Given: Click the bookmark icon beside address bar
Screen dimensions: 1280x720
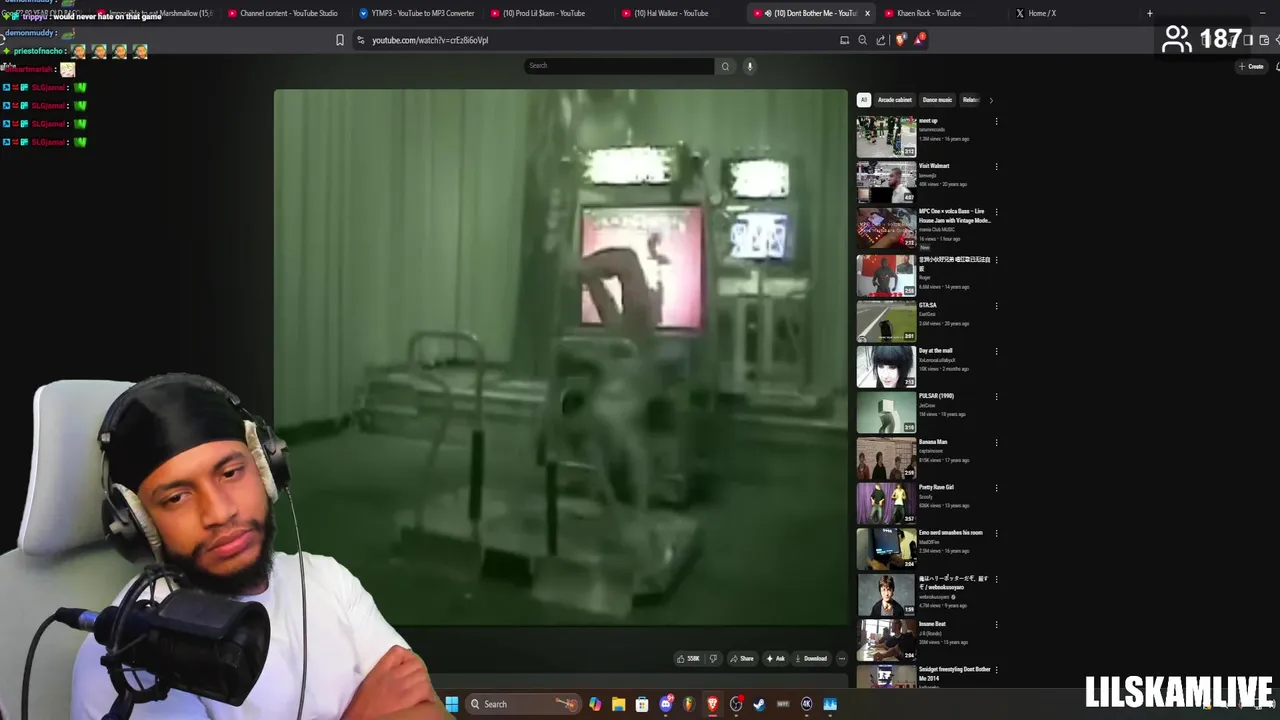Looking at the screenshot, I should (340, 40).
